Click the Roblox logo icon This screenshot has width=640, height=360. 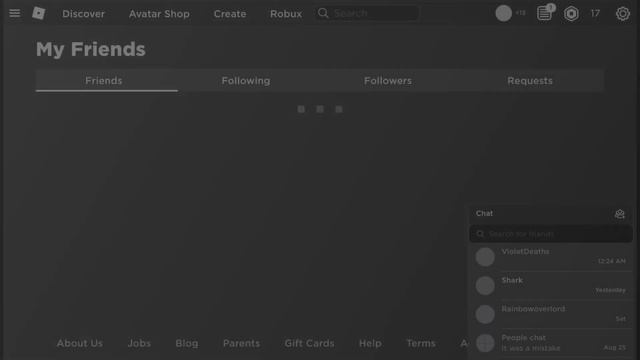pos(38,13)
